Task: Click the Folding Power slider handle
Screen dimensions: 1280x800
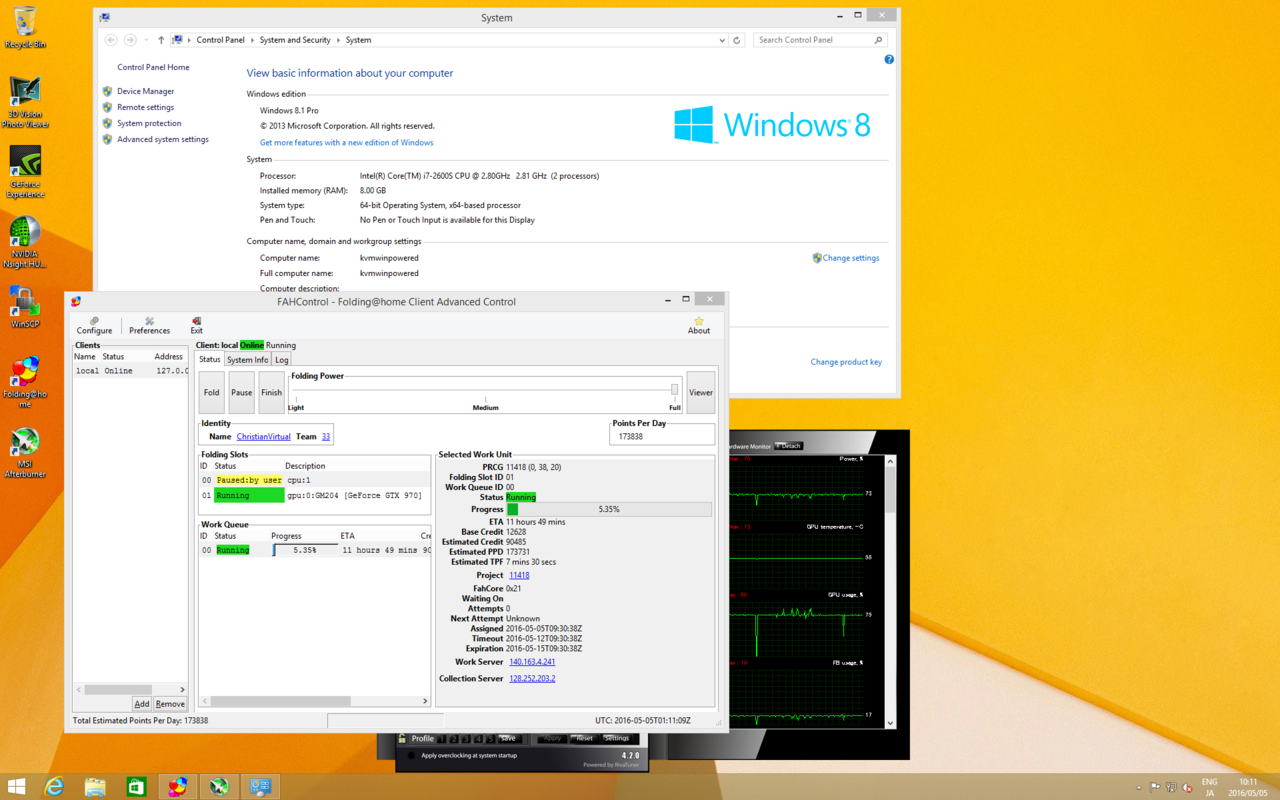Action: [x=675, y=390]
